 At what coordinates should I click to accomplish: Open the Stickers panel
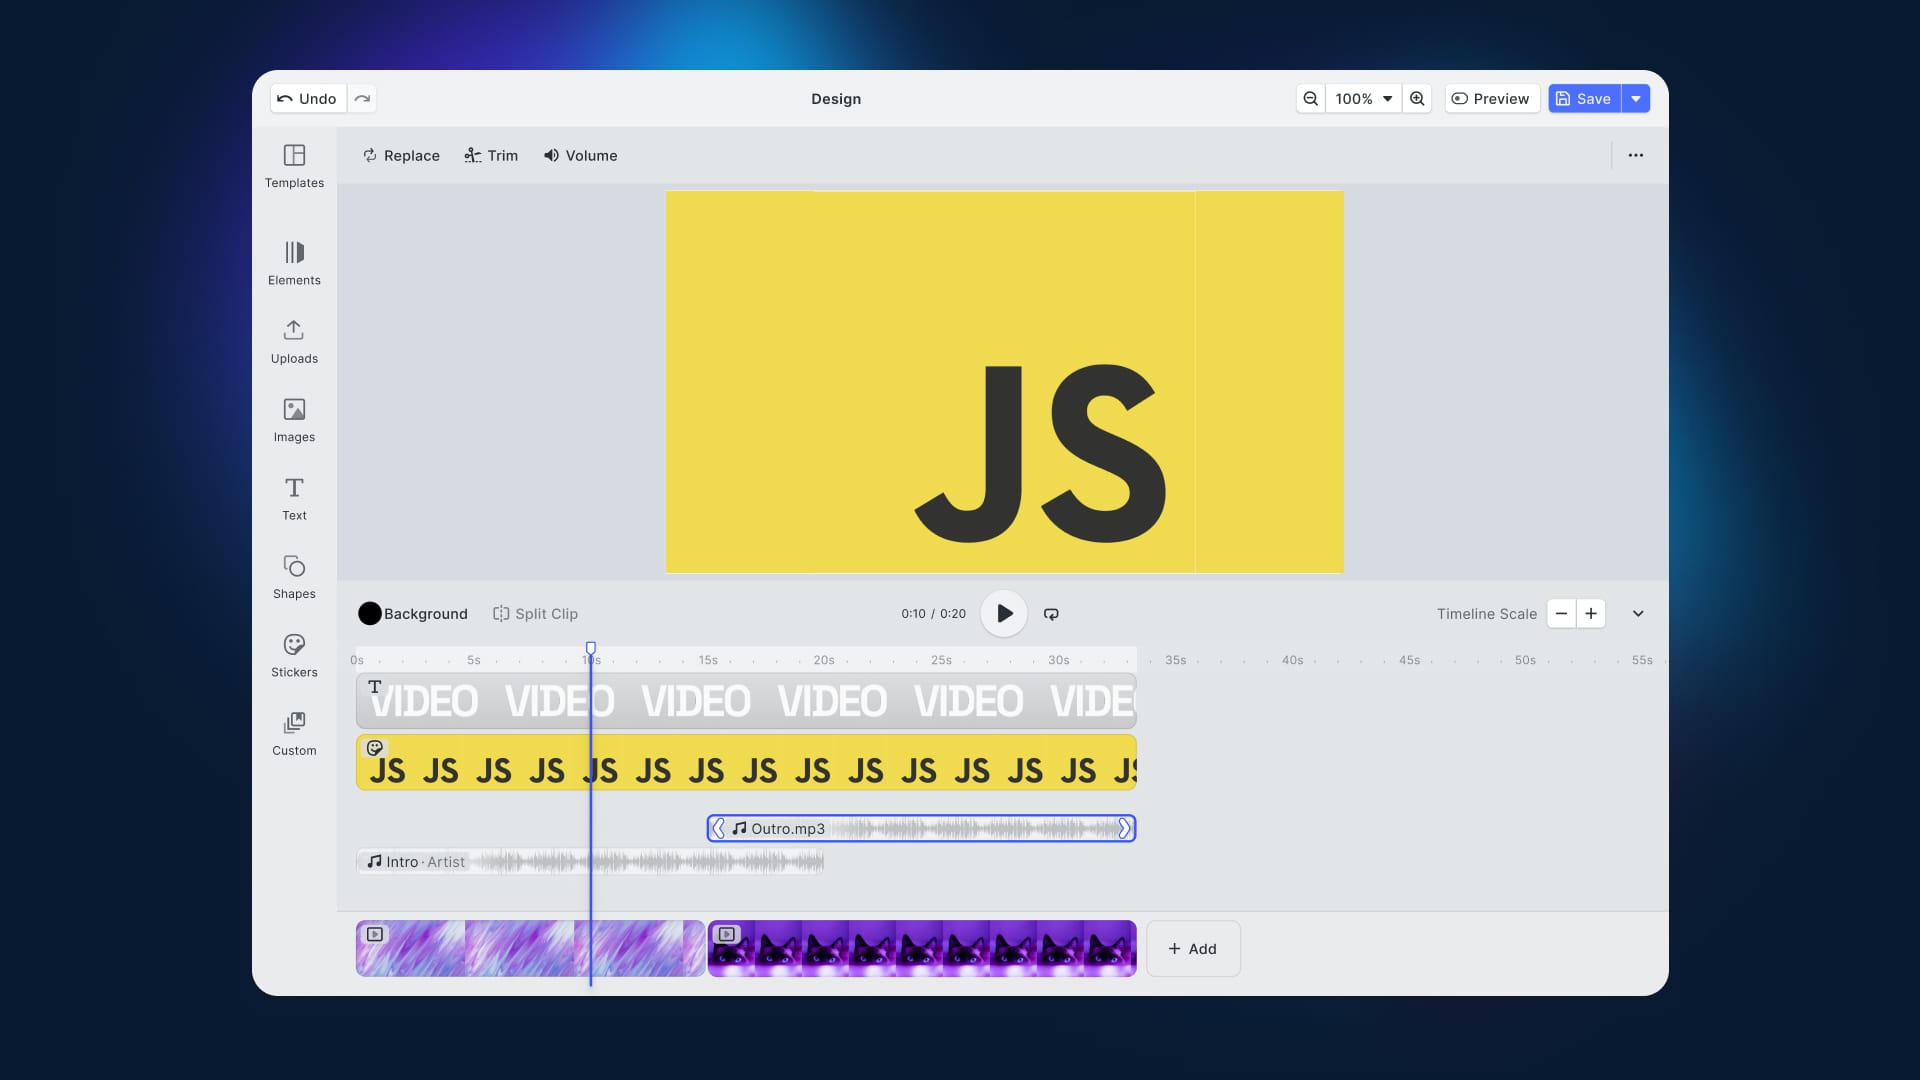pyautogui.click(x=293, y=655)
